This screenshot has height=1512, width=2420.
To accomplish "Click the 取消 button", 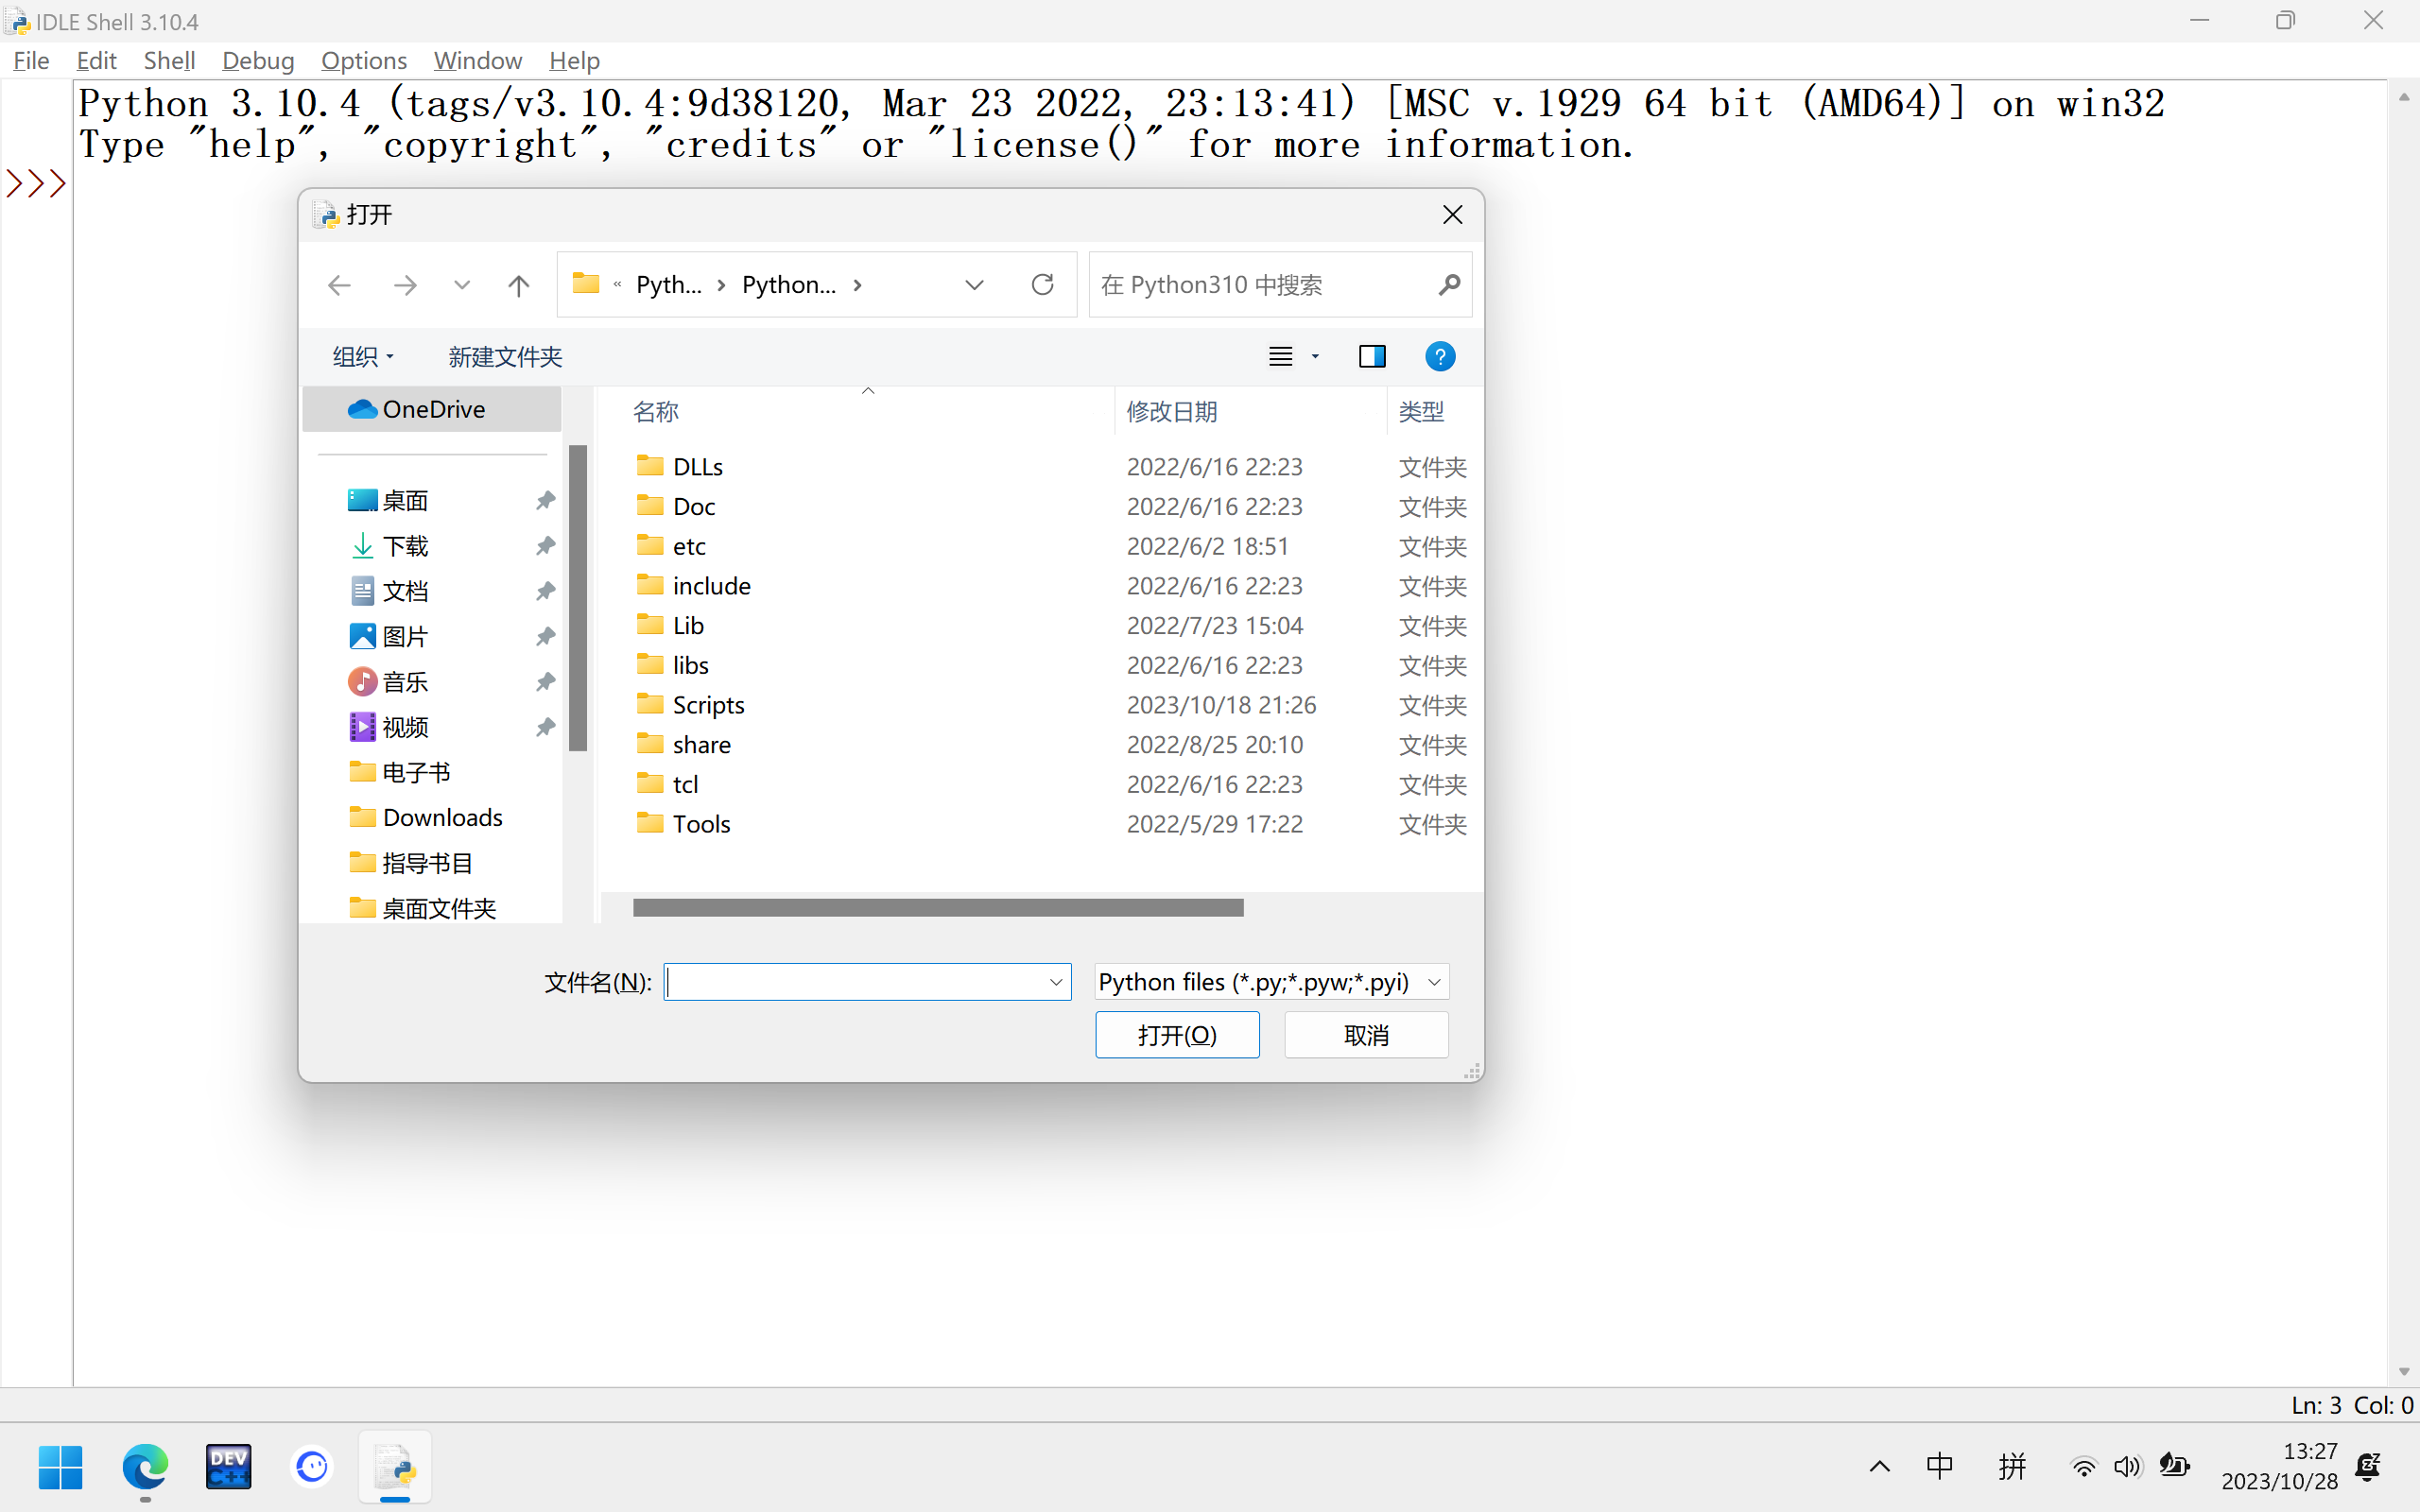I will [1366, 1035].
